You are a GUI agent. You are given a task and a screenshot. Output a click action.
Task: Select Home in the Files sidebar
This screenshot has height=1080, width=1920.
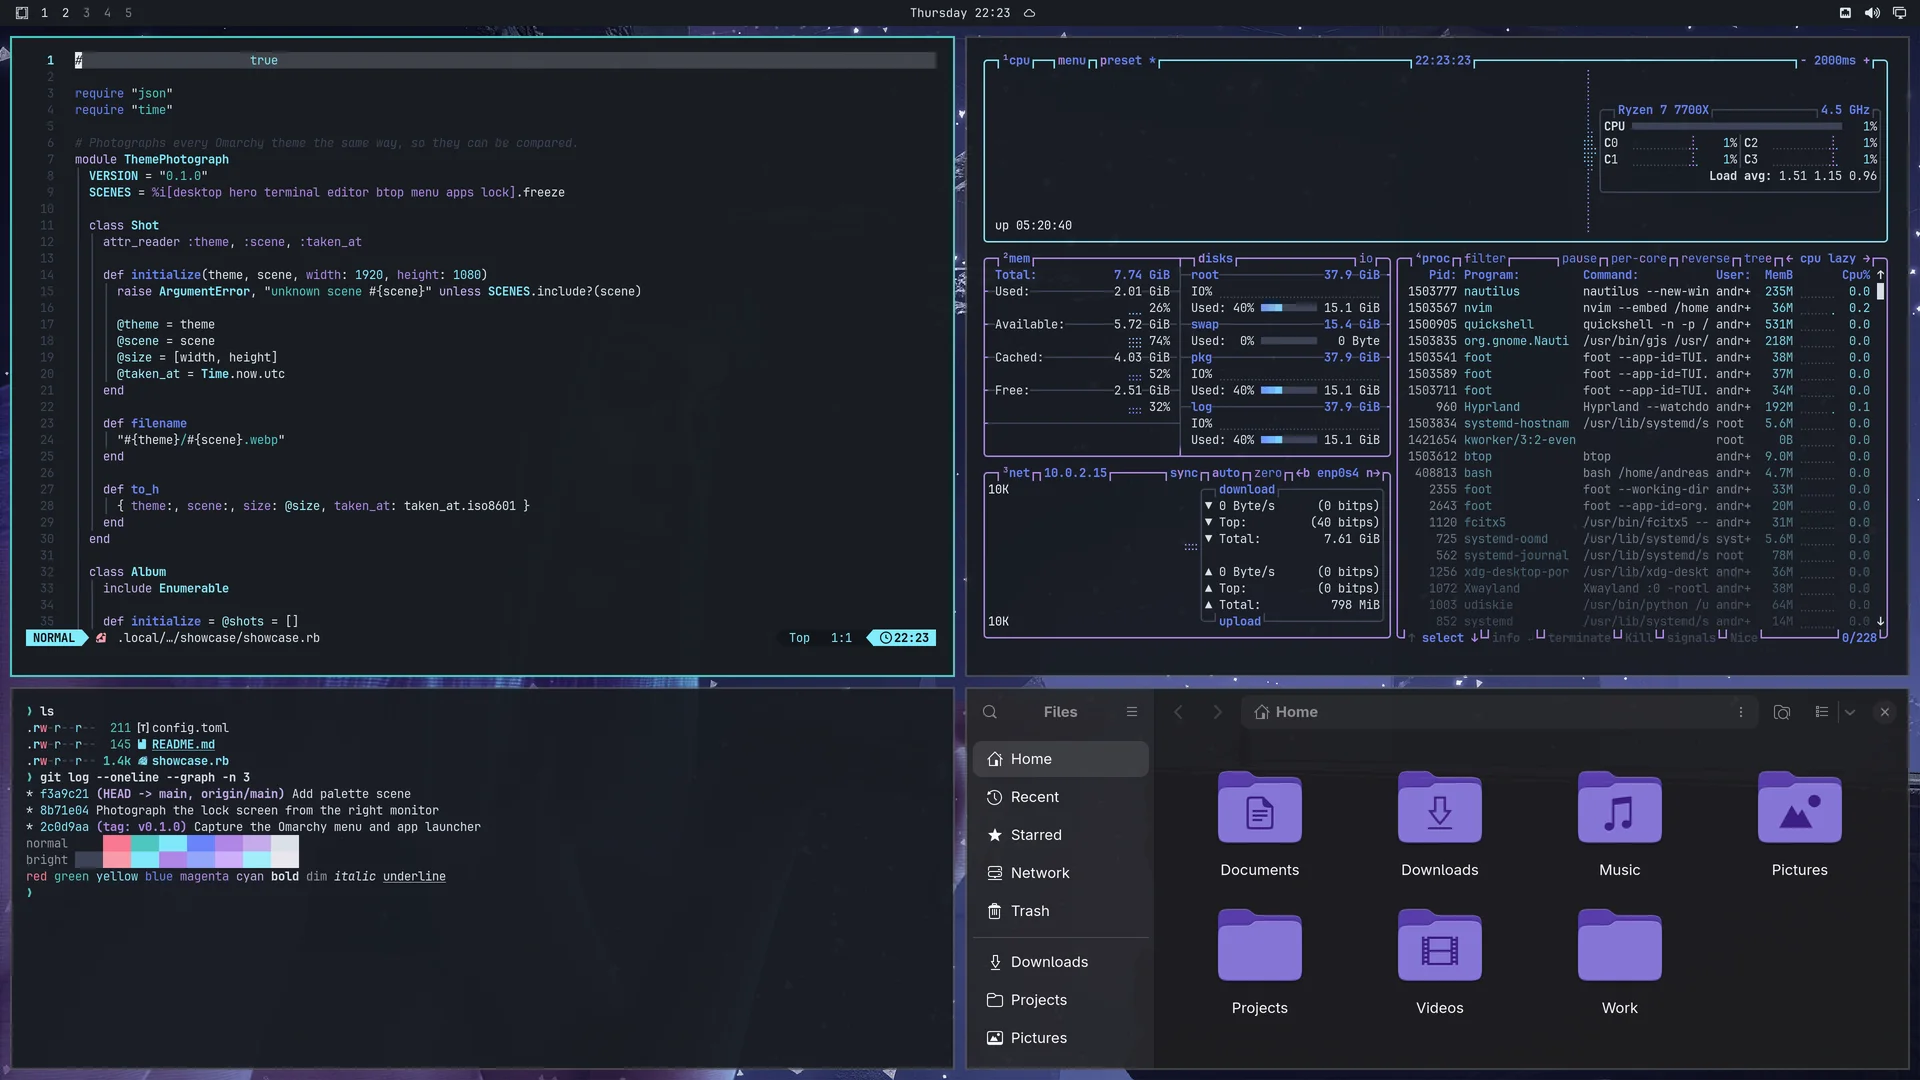point(1060,759)
